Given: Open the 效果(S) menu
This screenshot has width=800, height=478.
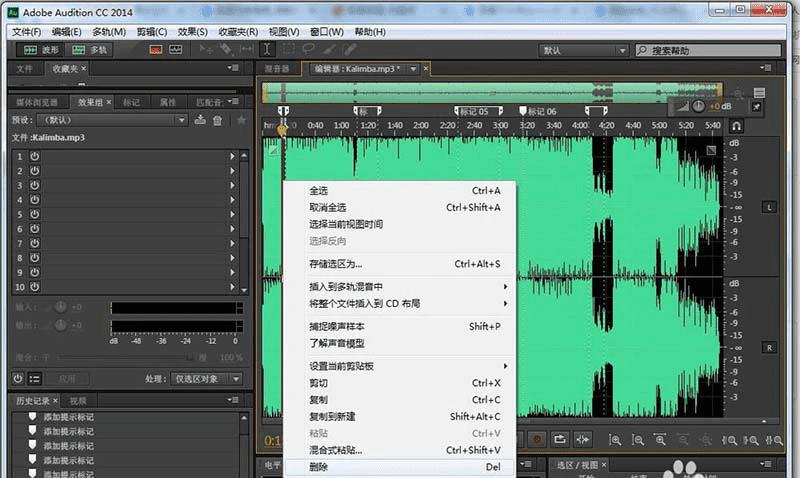Looking at the screenshot, I should (x=193, y=32).
